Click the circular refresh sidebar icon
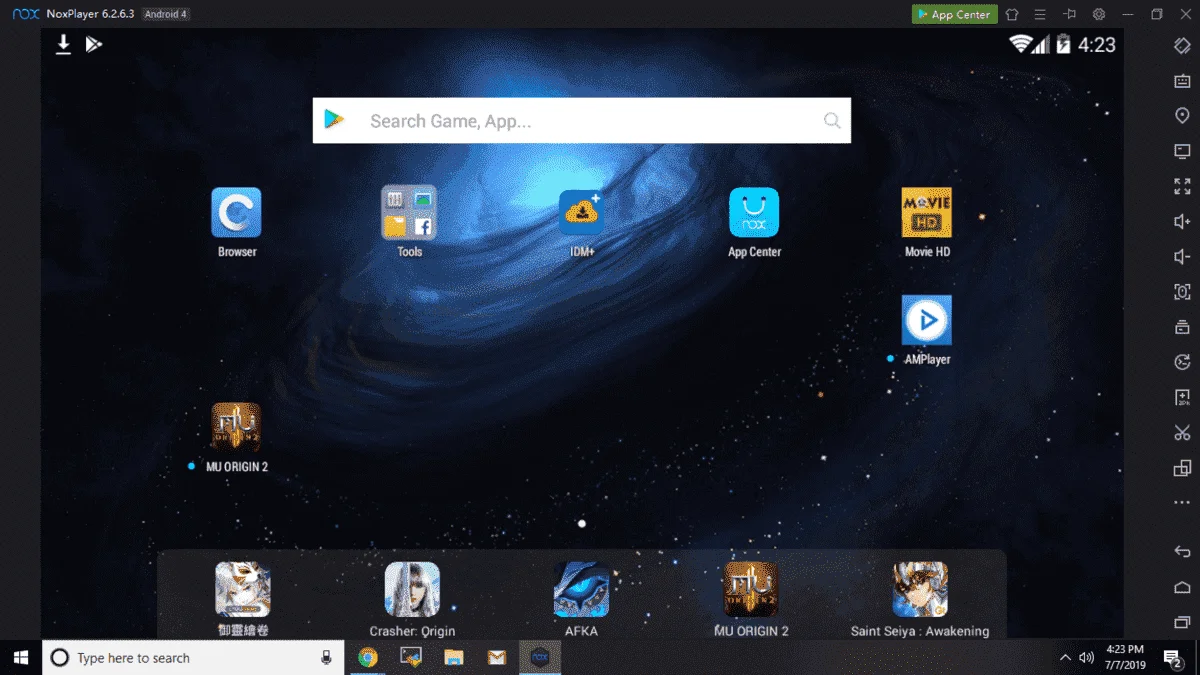The width and height of the screenshot is (1200, 675). click(x=1182, y=362)
